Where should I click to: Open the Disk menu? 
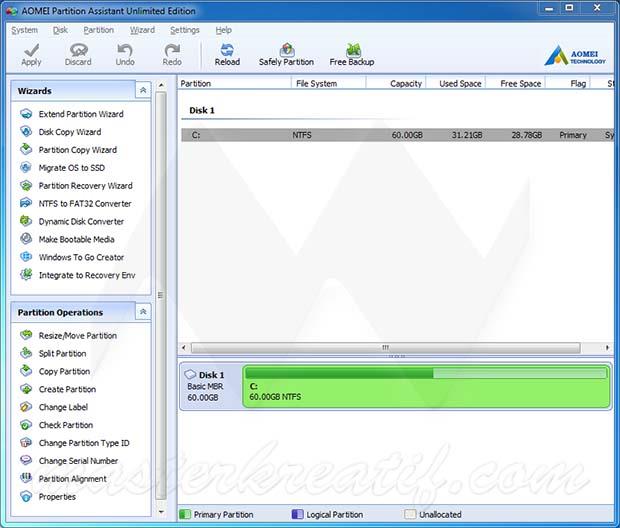pos(60,30)
